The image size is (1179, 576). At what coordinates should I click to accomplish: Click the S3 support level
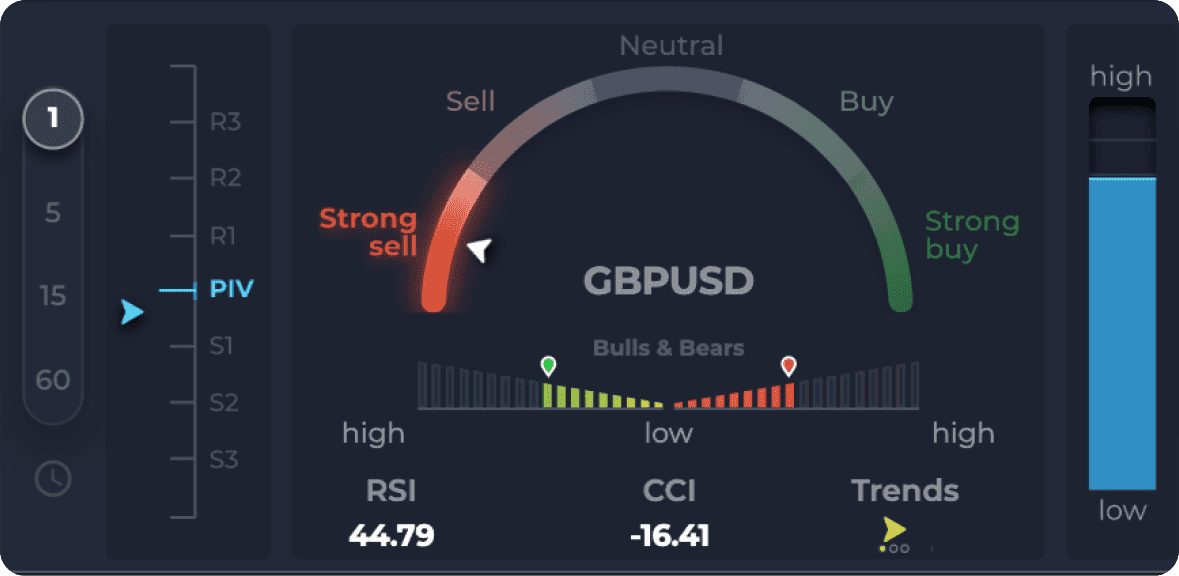click(224, 460)
